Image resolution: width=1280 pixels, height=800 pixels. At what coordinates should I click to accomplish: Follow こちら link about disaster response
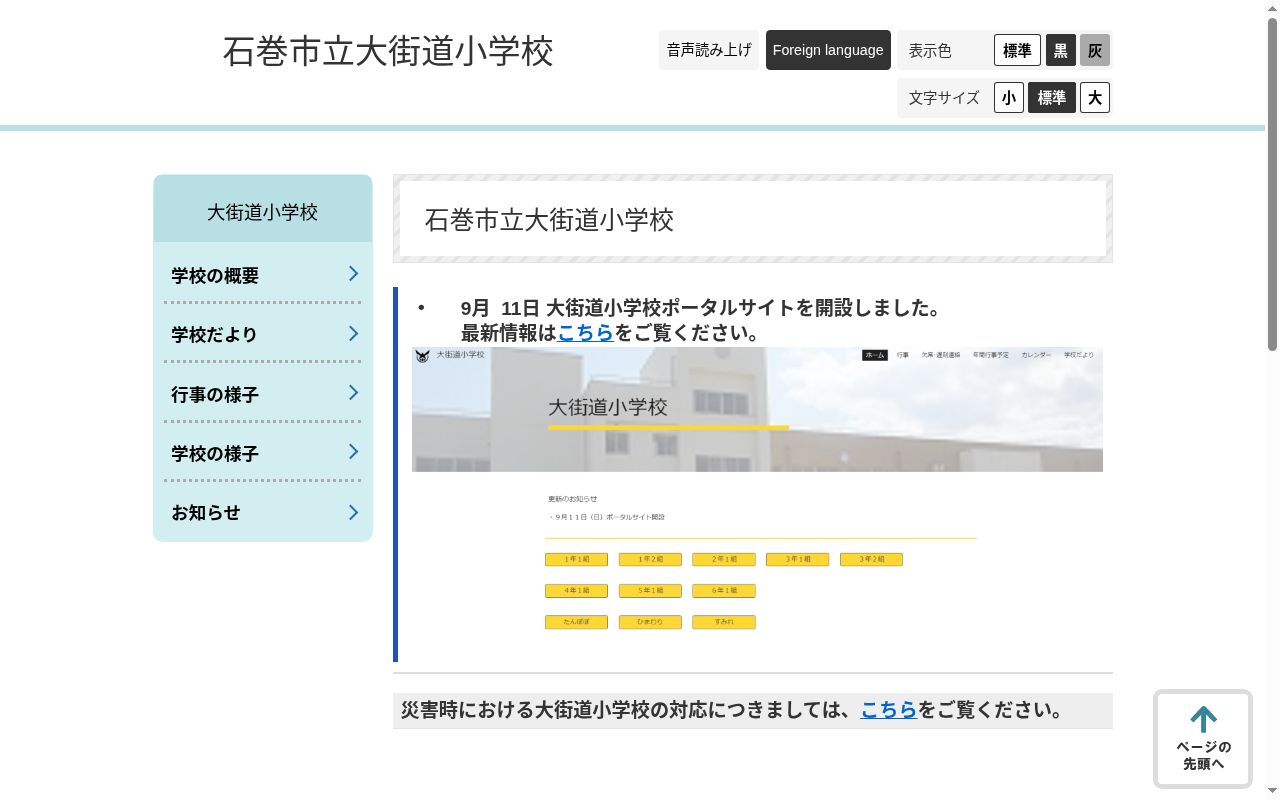point(889,710)
